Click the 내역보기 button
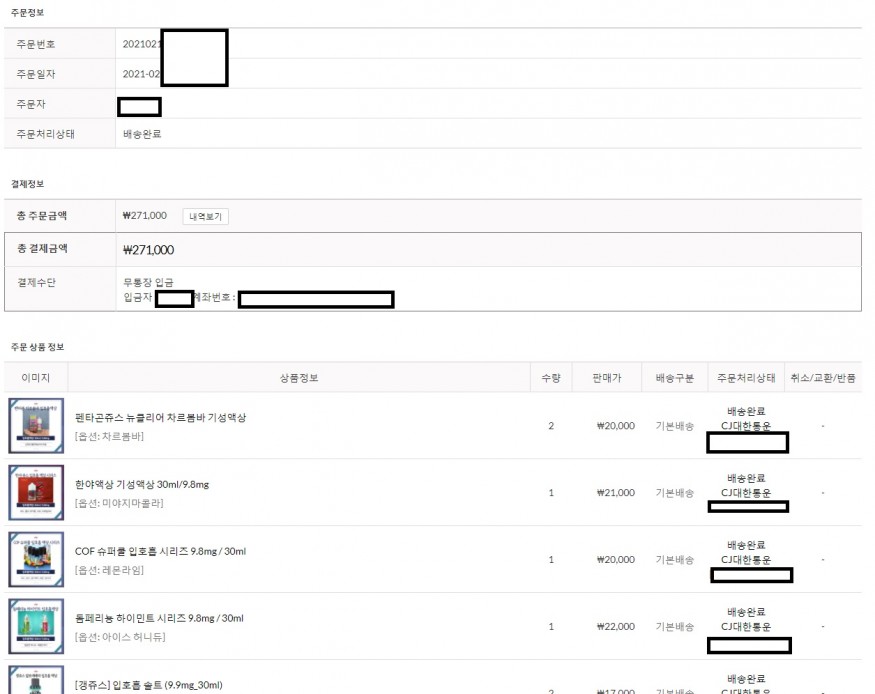The width and height of the screenshot is (875, 694). [205, 216]
